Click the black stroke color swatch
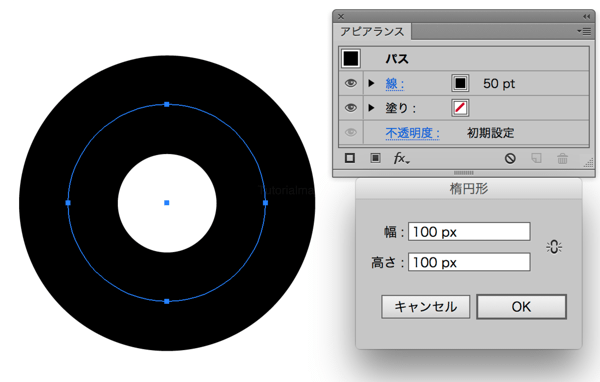The height and width of the screenshot is (382, 600). 460,83
